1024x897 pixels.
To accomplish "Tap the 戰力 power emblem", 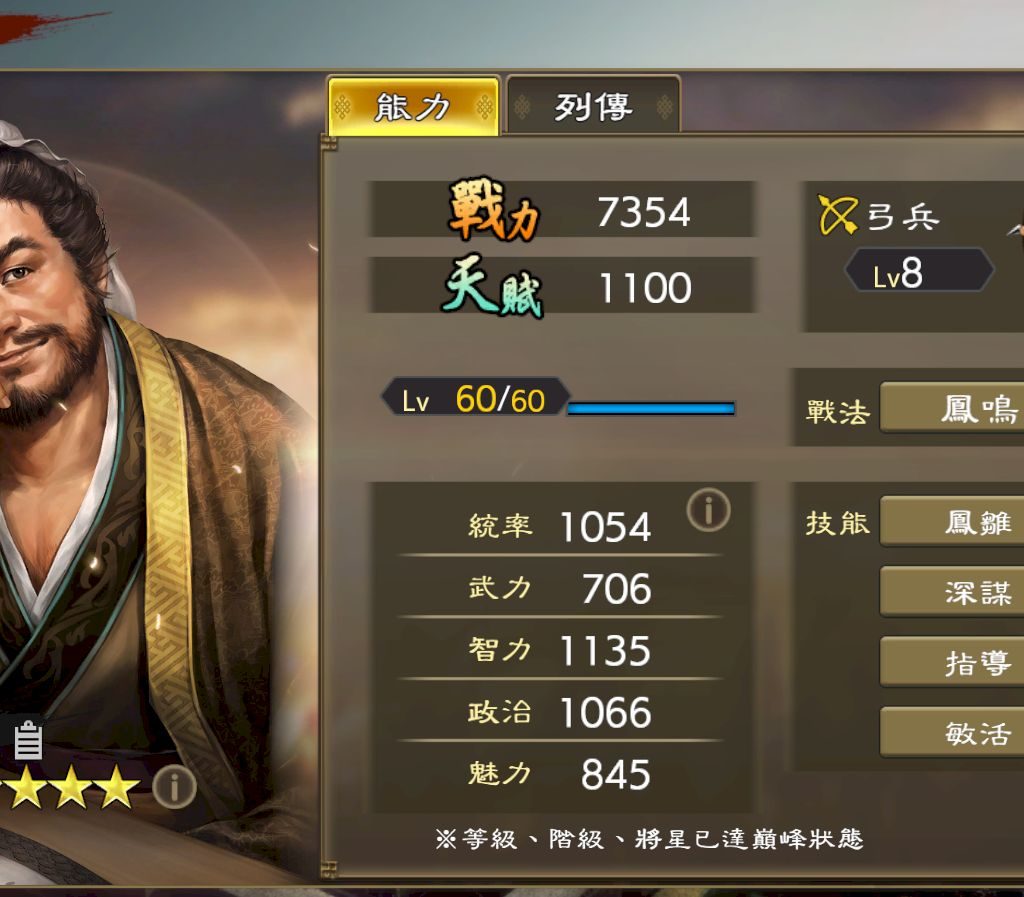I will pyautogui.click(x=494, y=208).
